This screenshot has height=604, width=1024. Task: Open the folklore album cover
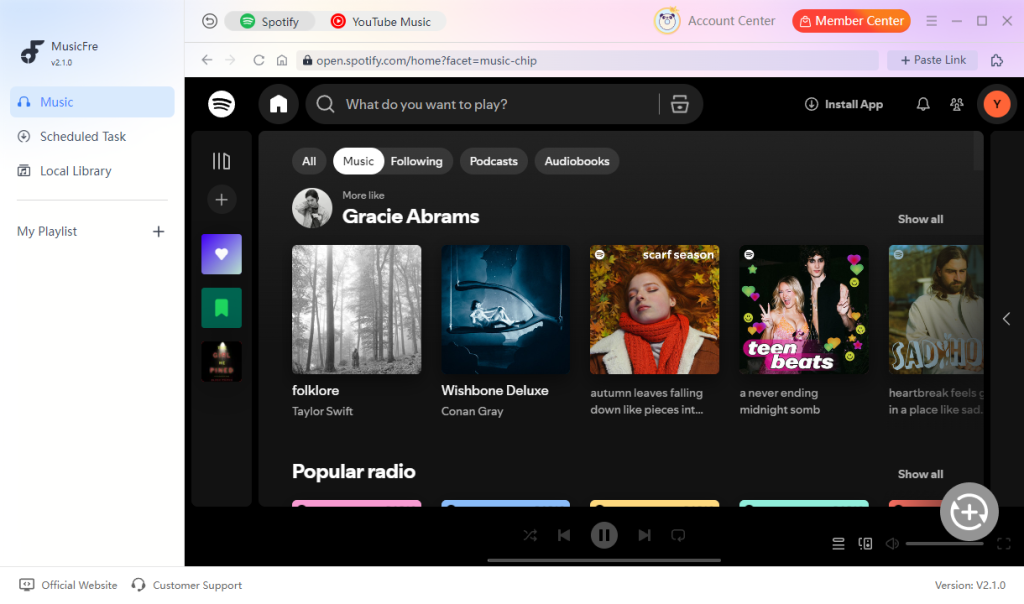point(357,310)
